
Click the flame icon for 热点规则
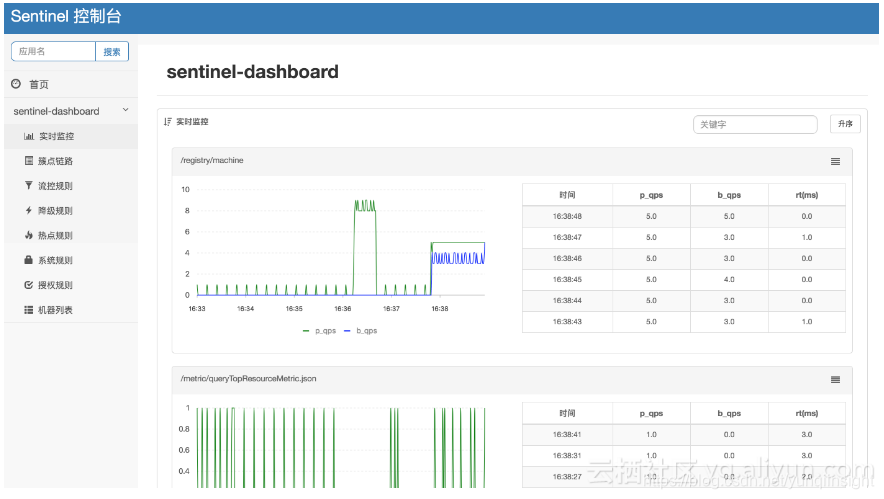29,235
